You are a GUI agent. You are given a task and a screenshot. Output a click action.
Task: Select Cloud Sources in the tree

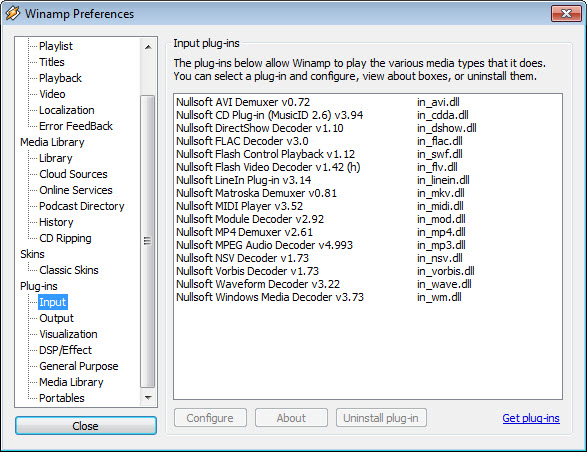pos(73,174)
